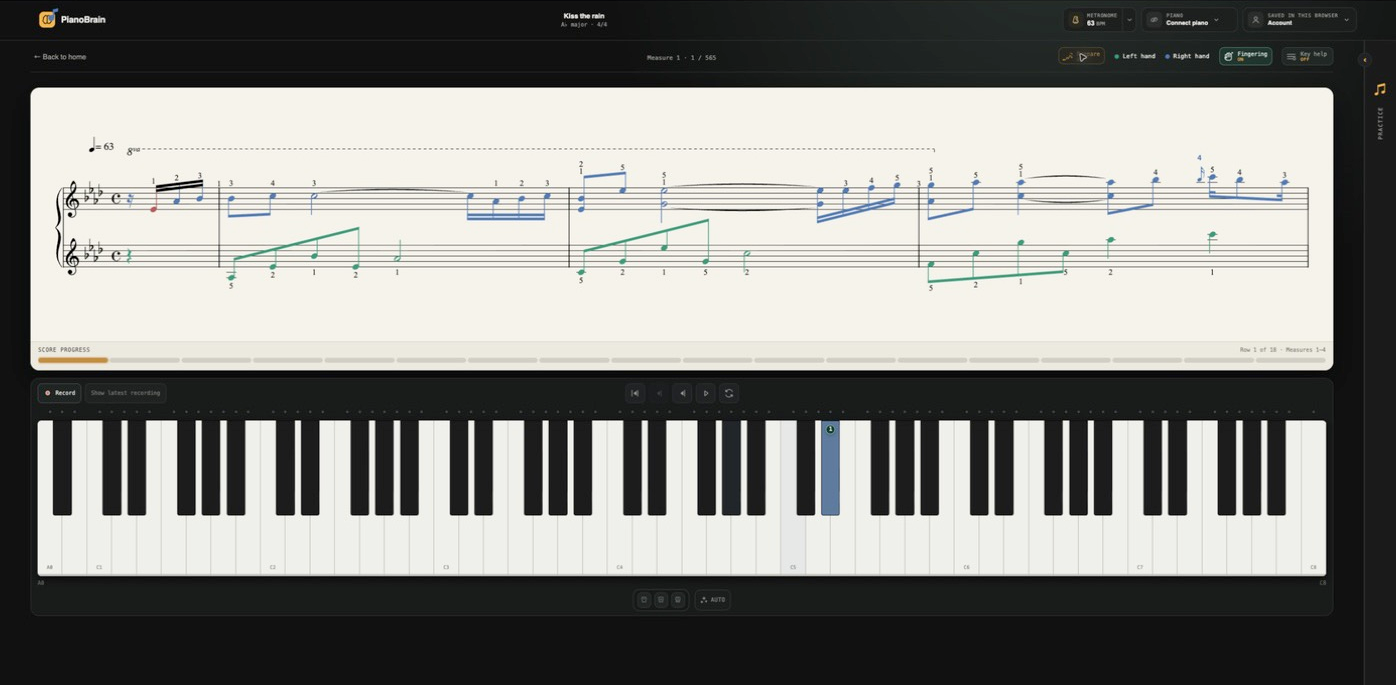Go Back to home
Image resolution: width=1396 pixels, height=685 pixels.
[x=60, y=57]
